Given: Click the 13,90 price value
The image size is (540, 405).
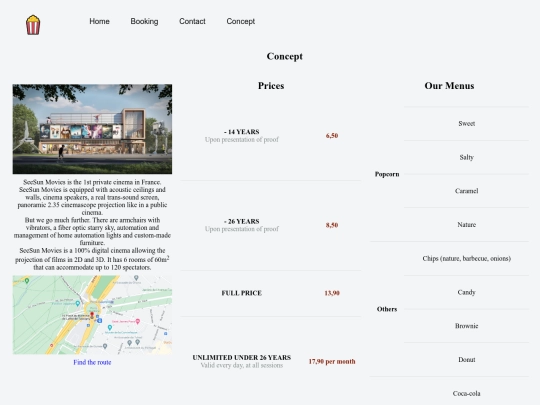Looking at the screenshot, I should (332, 293).
